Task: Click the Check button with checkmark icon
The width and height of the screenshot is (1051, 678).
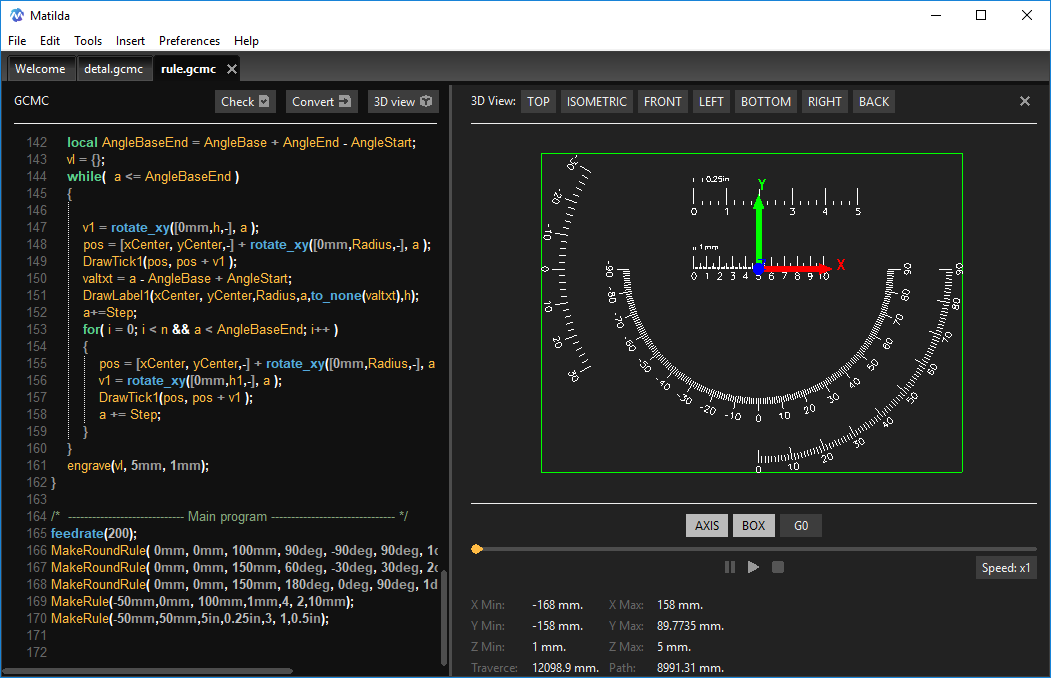Action: pos(245,101)
